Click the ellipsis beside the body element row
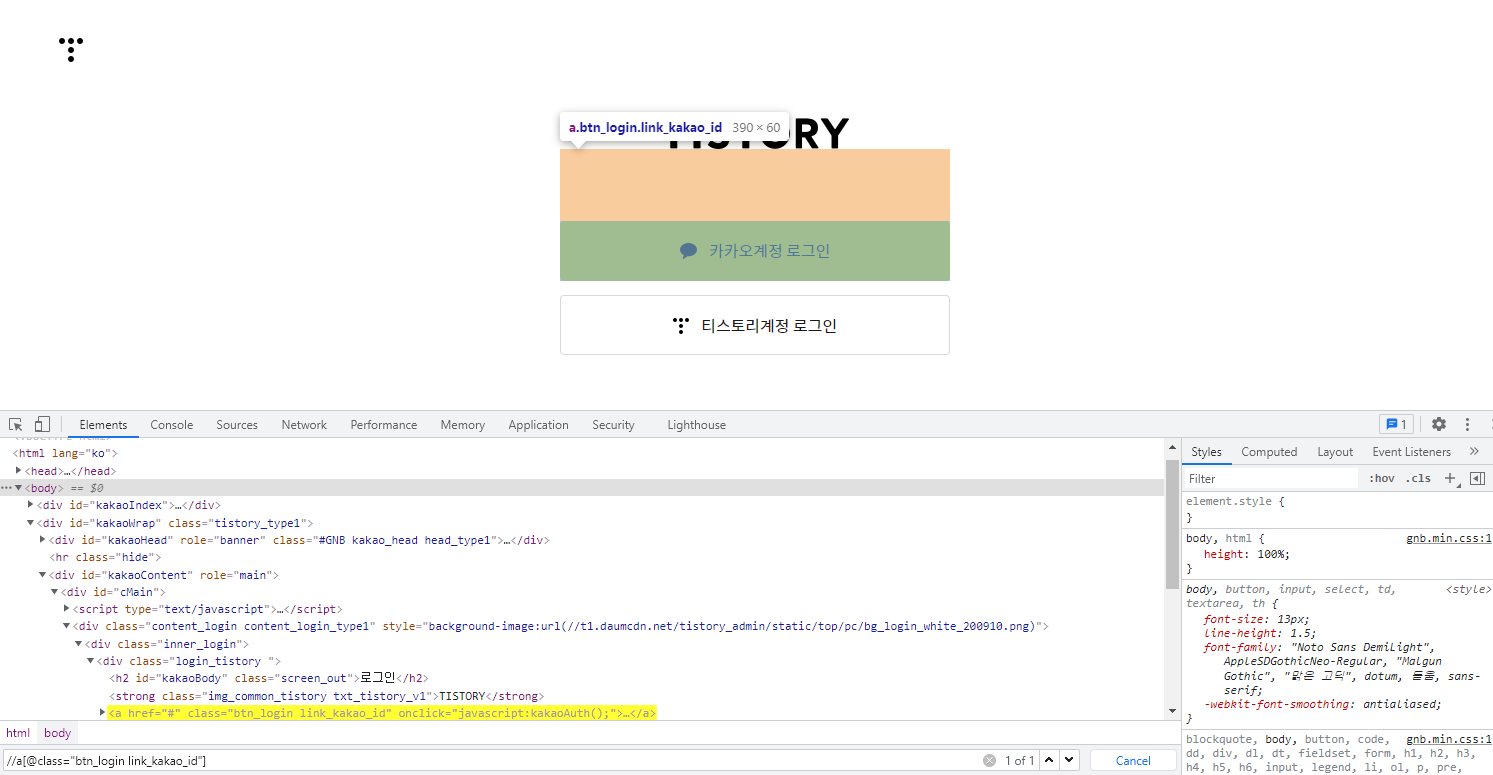The width and height of the screenshot is (1493, 775). (x=7, y=488)
